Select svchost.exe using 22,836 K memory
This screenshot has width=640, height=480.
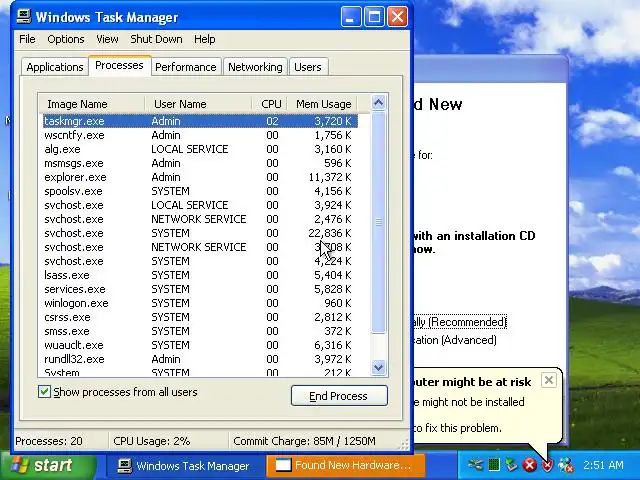tap(200, 233)
